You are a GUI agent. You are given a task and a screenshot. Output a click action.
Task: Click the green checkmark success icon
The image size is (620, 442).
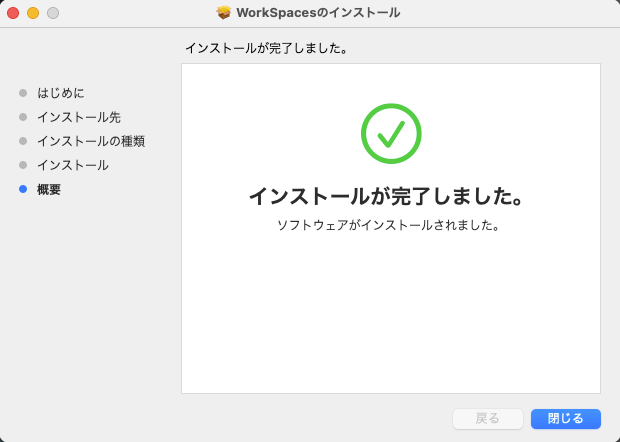click(x=391, y=134)
